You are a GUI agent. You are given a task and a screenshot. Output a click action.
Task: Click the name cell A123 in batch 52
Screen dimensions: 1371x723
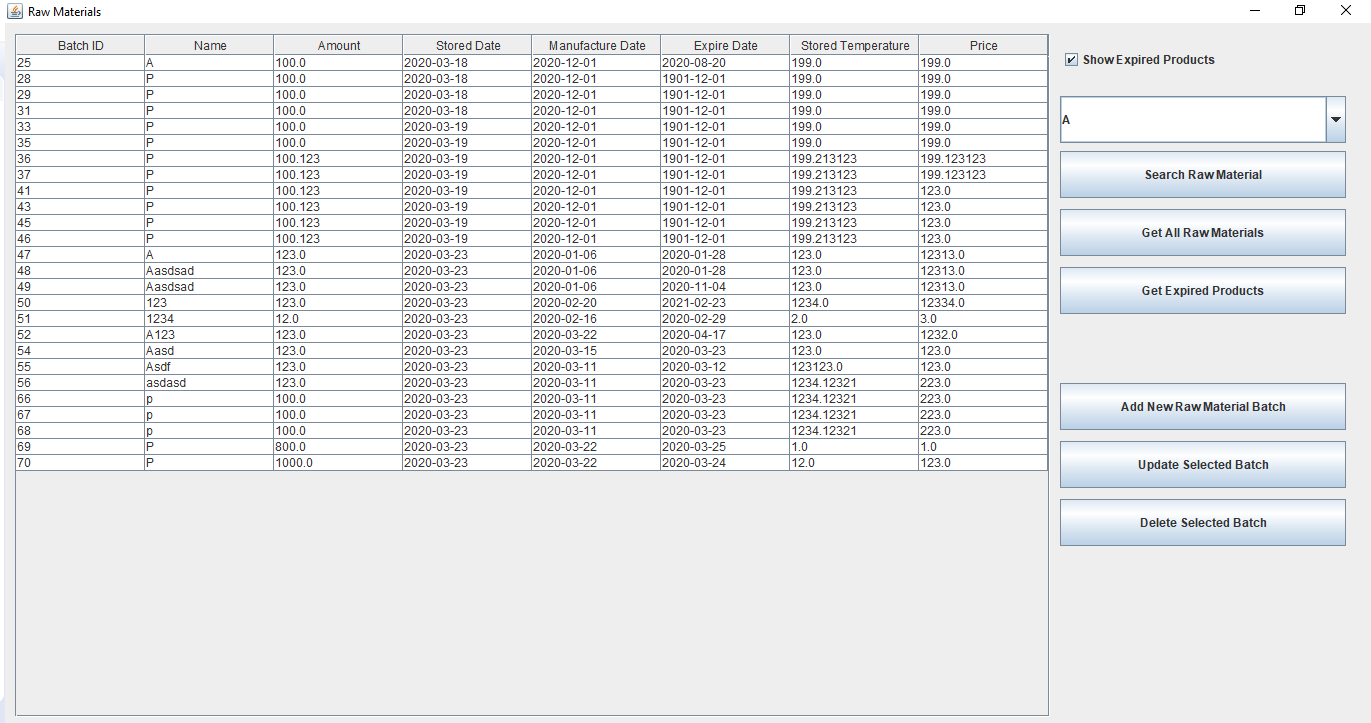click(210, 335)
